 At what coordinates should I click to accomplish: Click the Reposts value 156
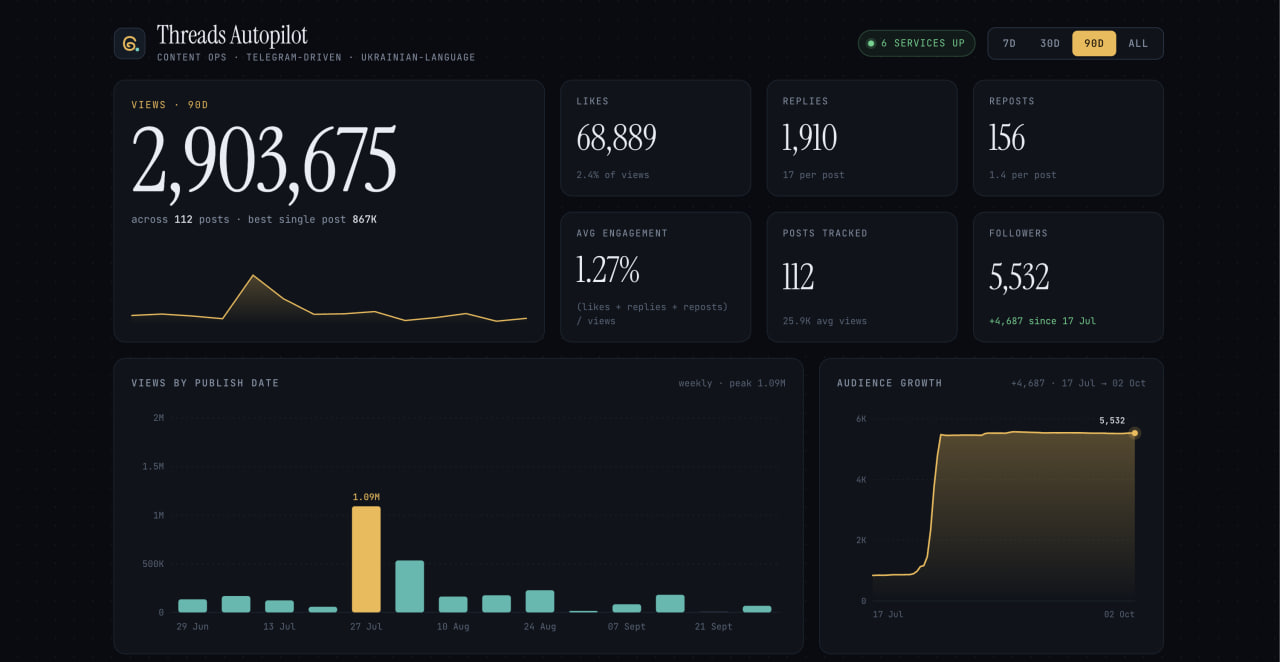[1007, 138]
